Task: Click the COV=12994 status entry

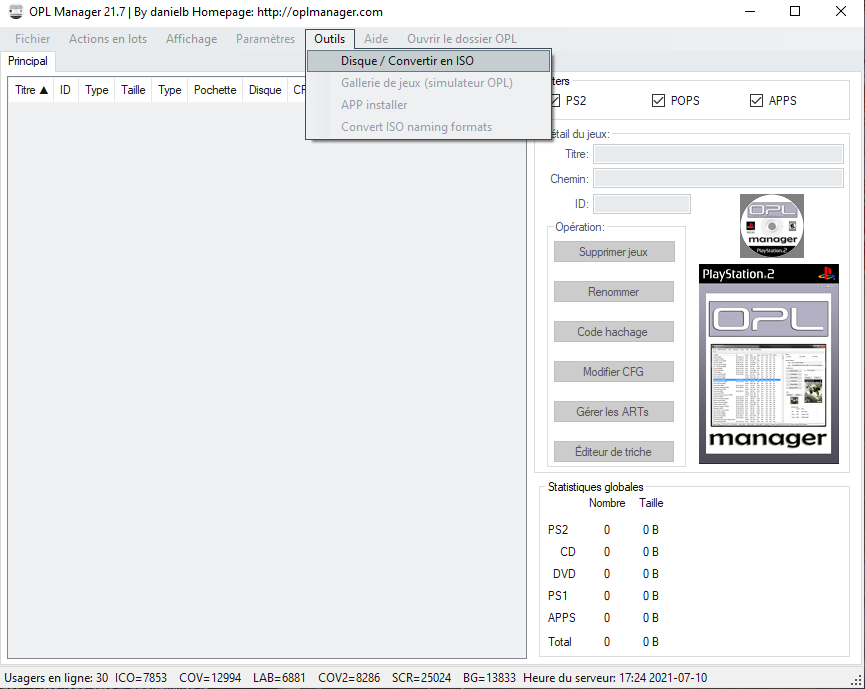Action: pyautogui.click(x=210, y=677)
